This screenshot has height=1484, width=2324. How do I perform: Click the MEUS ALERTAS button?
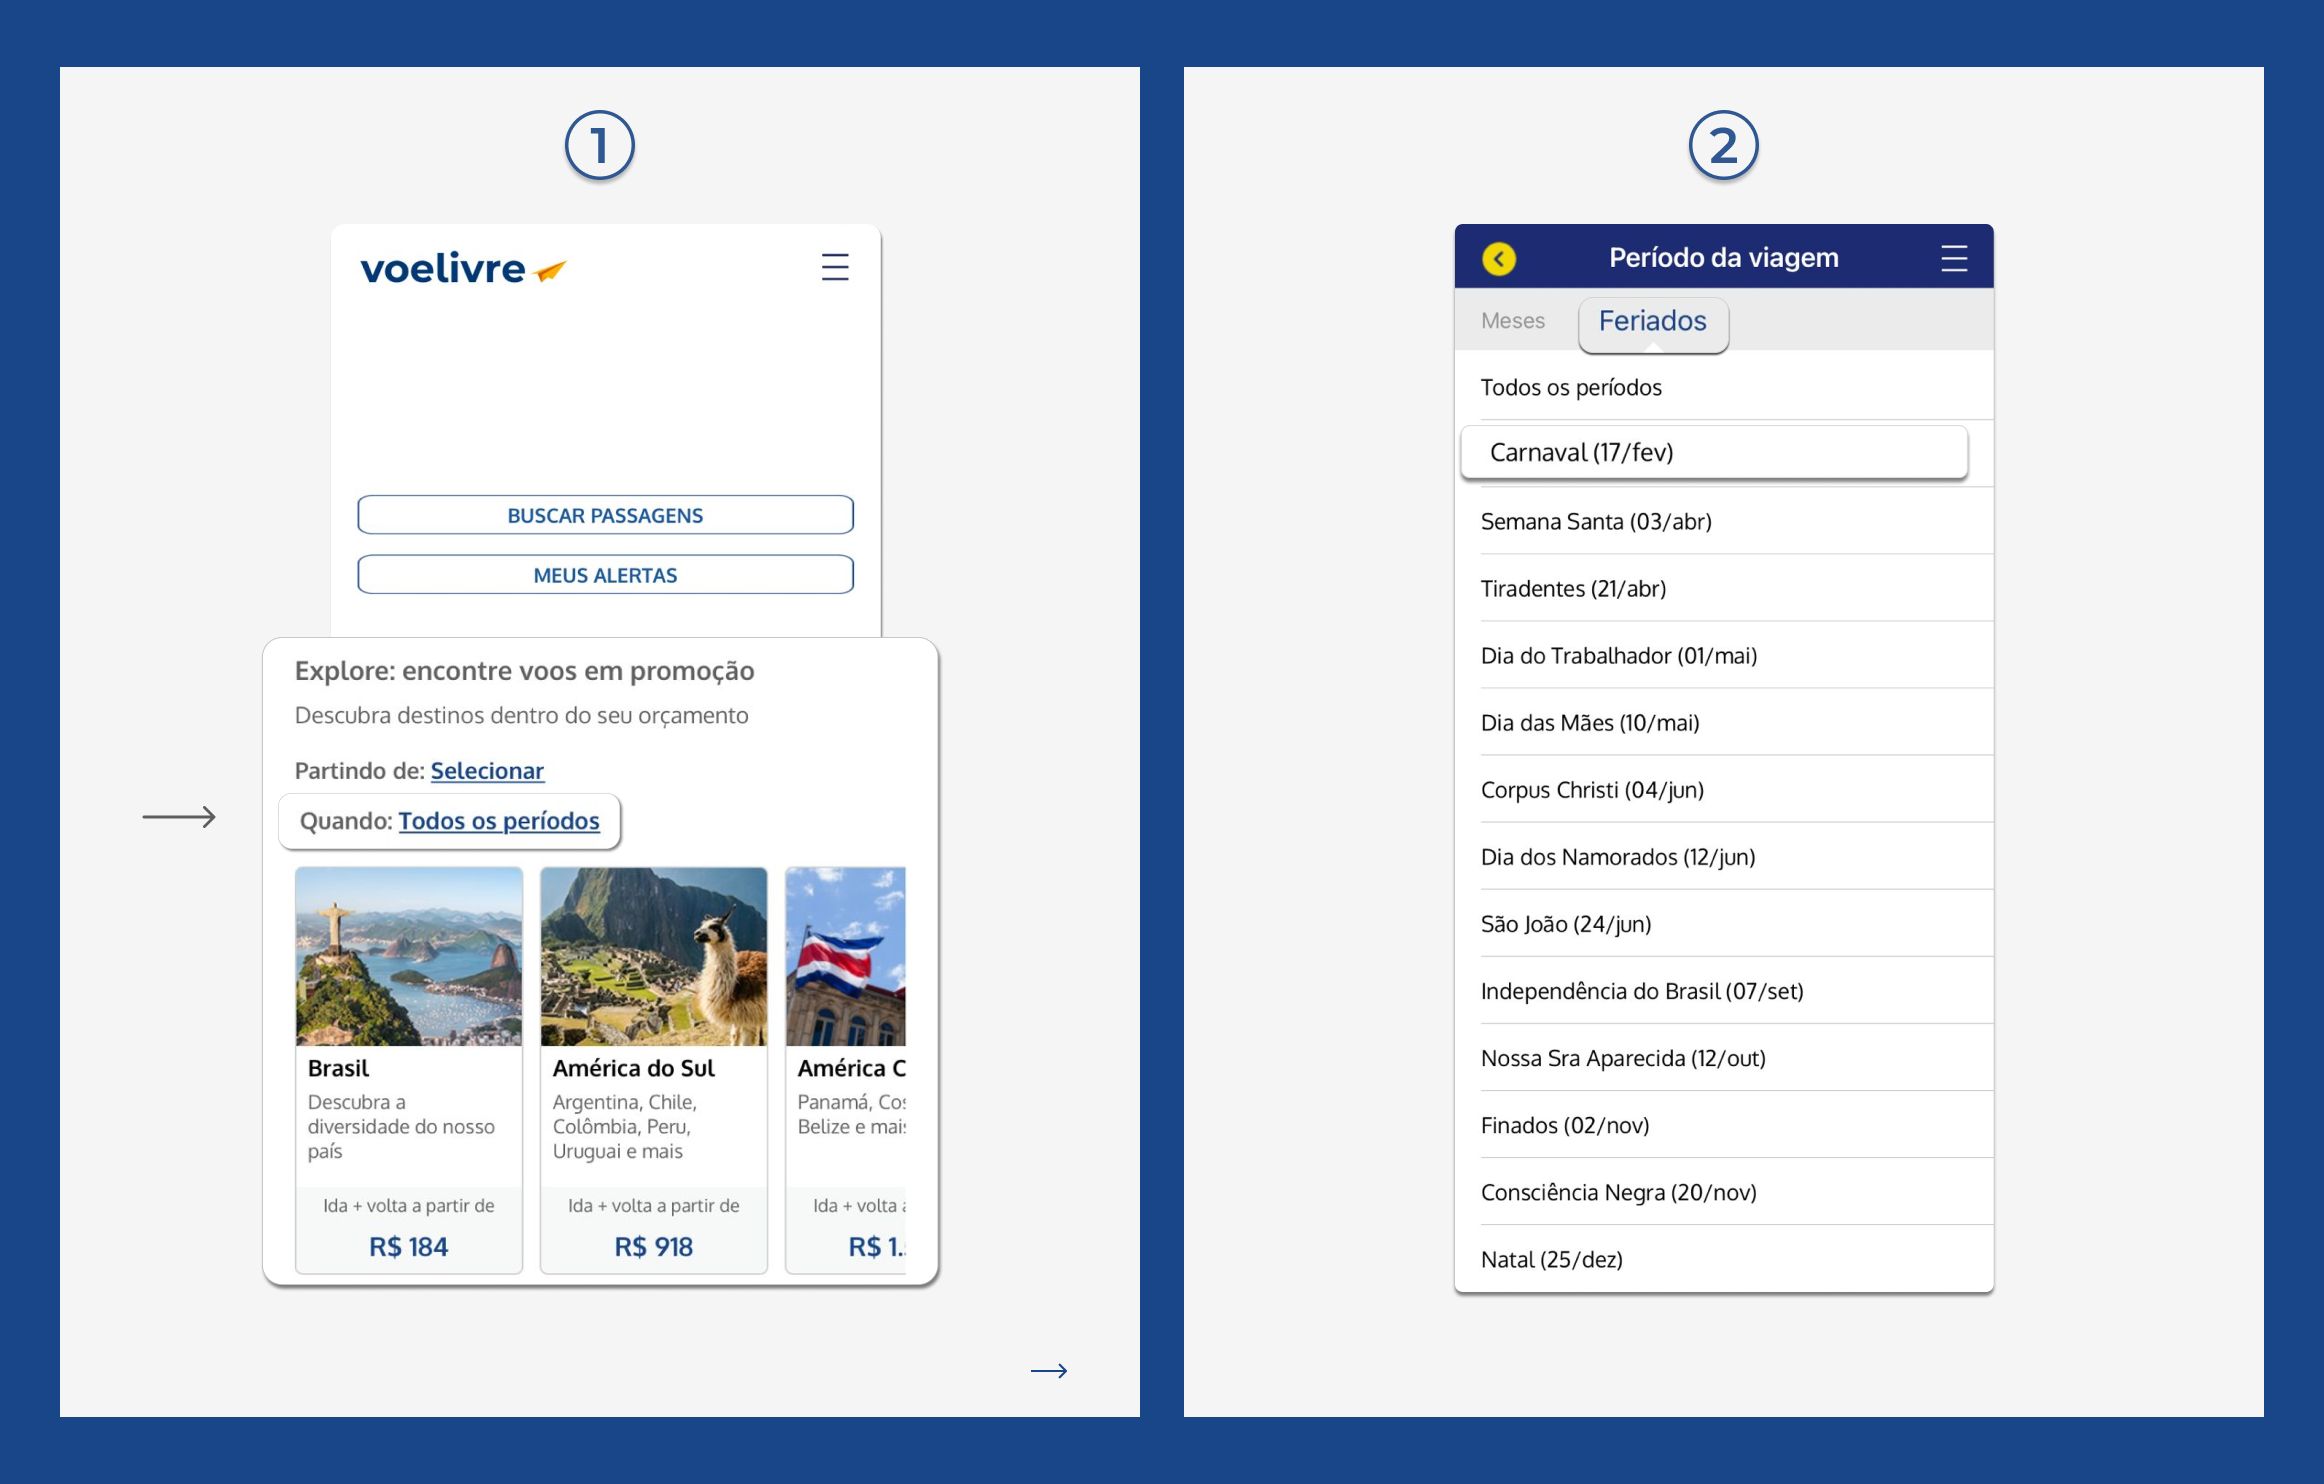click(604, 574)
